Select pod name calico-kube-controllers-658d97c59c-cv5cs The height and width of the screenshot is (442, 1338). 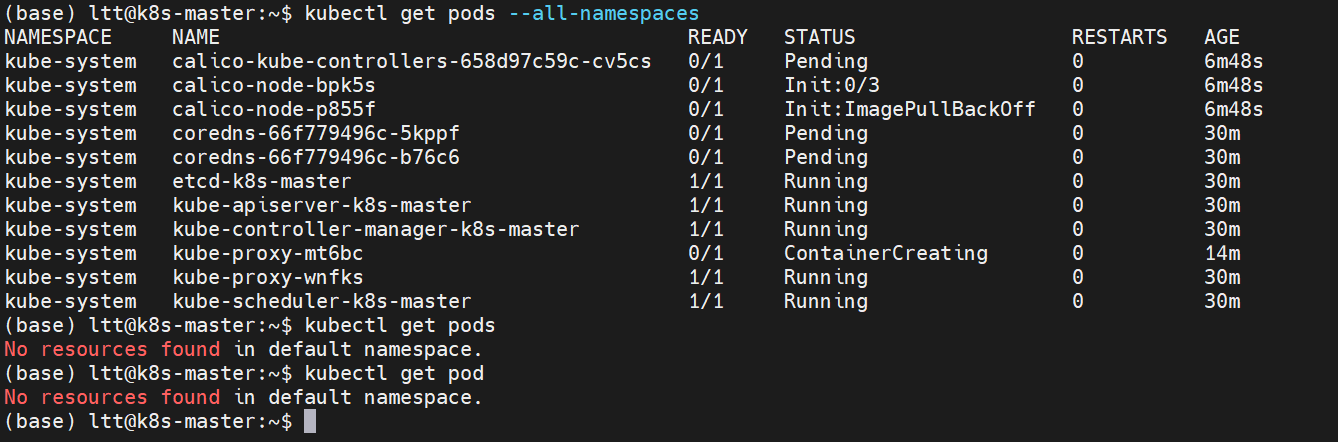coord(412,61)
